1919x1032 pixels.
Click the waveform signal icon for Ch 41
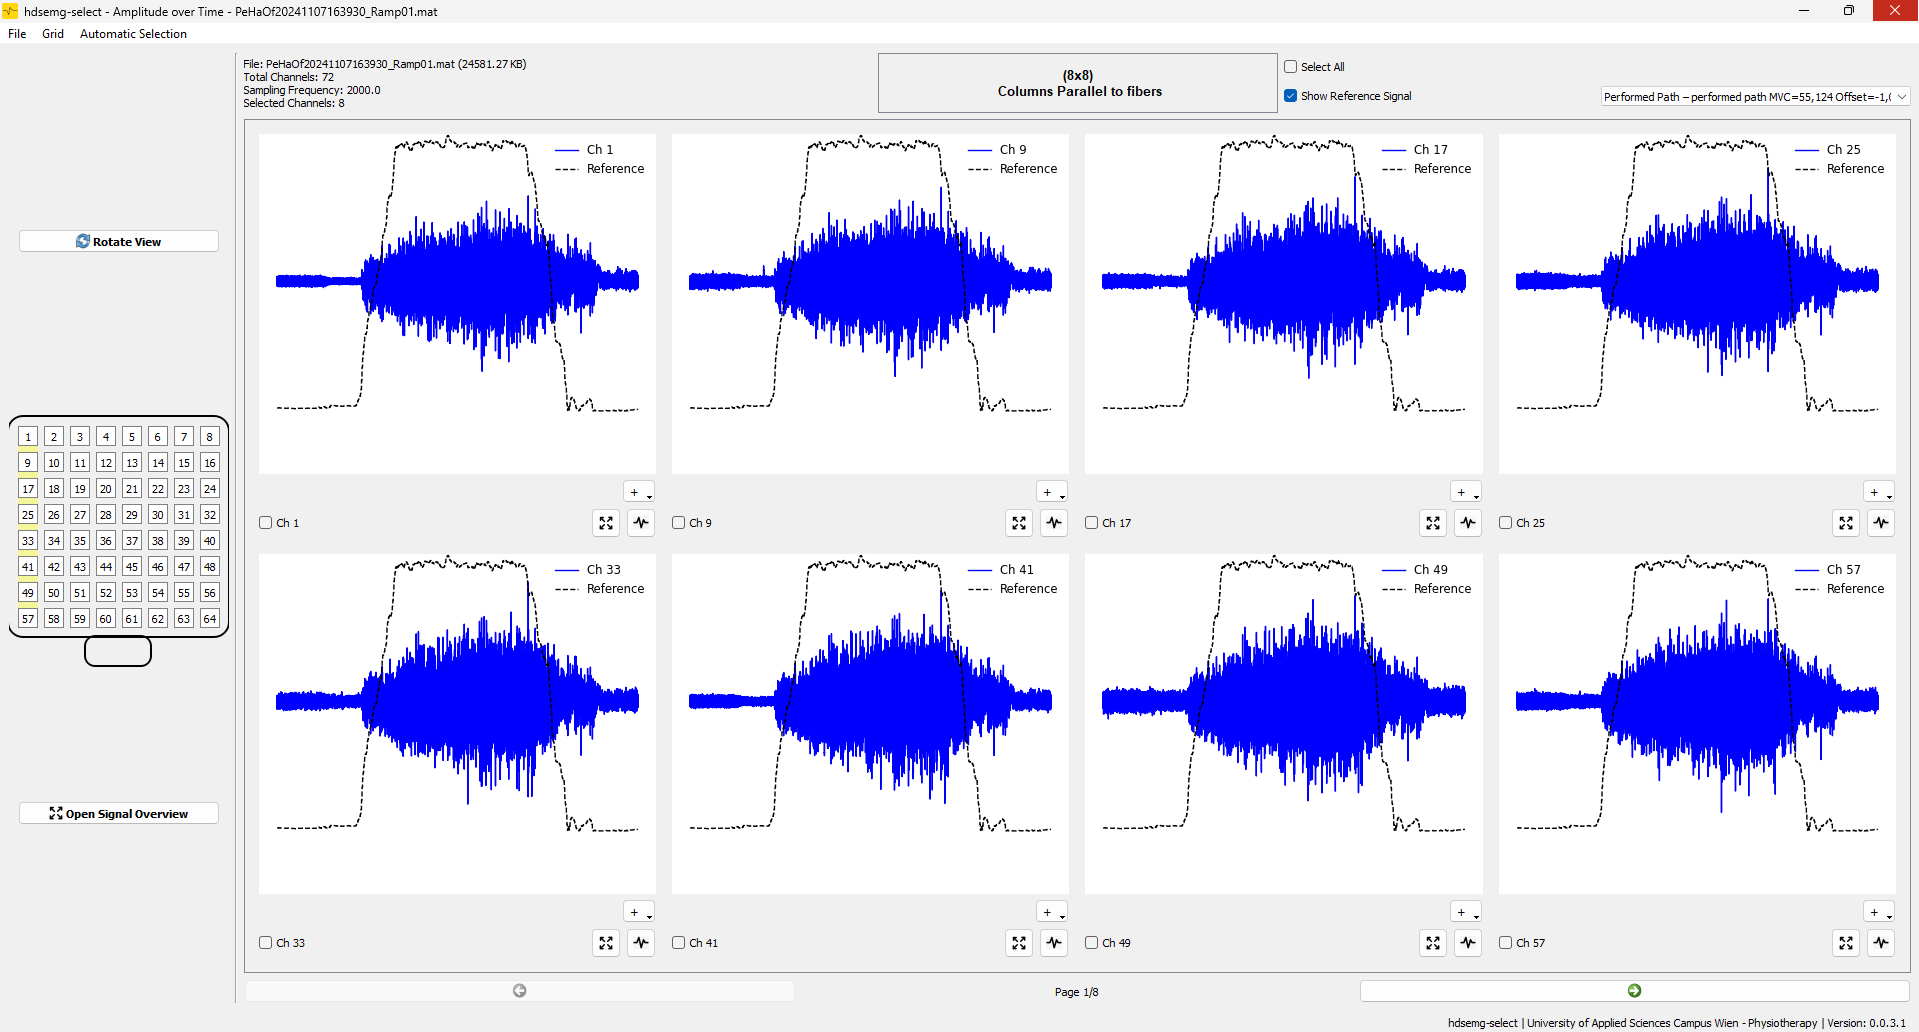coord(1054,943)
